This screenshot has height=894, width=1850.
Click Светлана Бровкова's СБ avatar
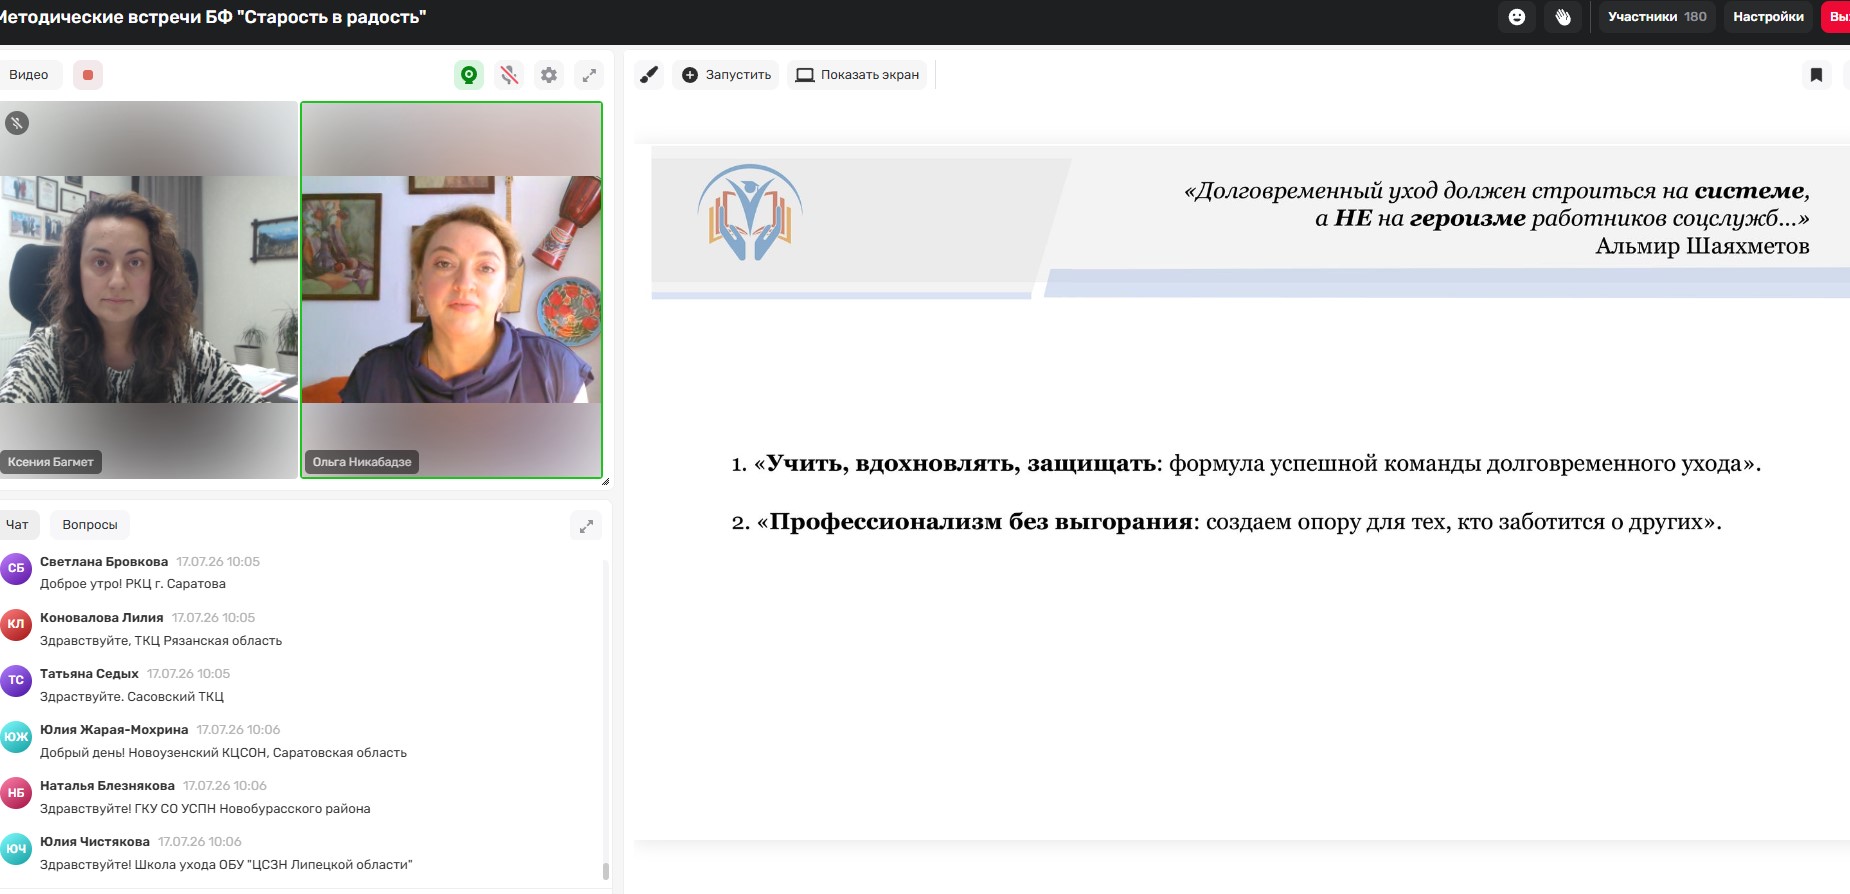point(16,568)
